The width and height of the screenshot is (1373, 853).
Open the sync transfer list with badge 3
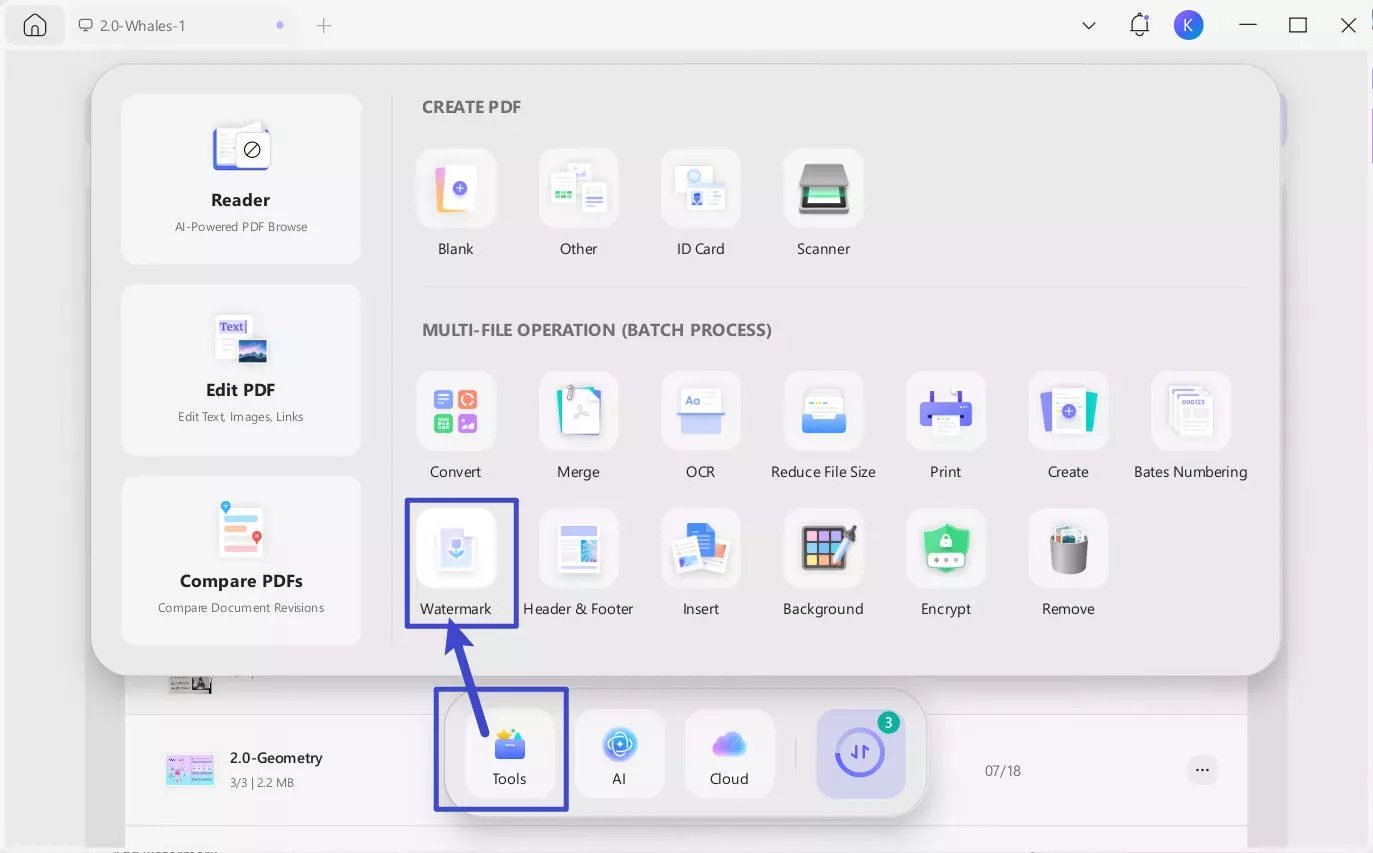(861, 753)
